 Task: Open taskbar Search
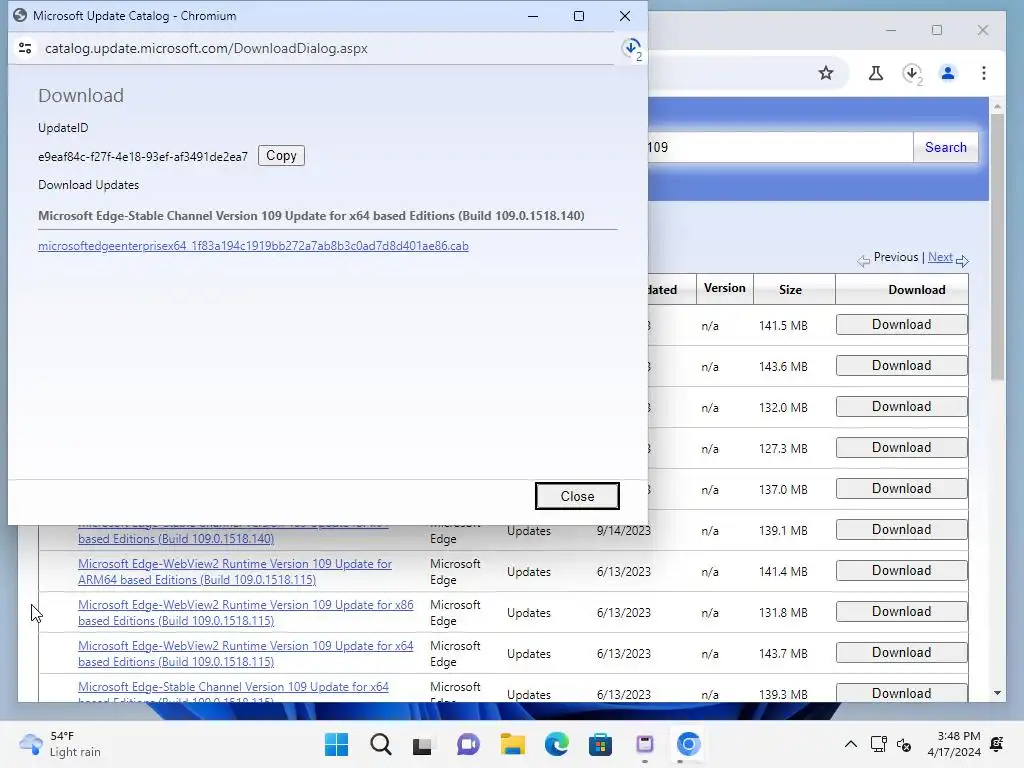click(x=381, y=744)
